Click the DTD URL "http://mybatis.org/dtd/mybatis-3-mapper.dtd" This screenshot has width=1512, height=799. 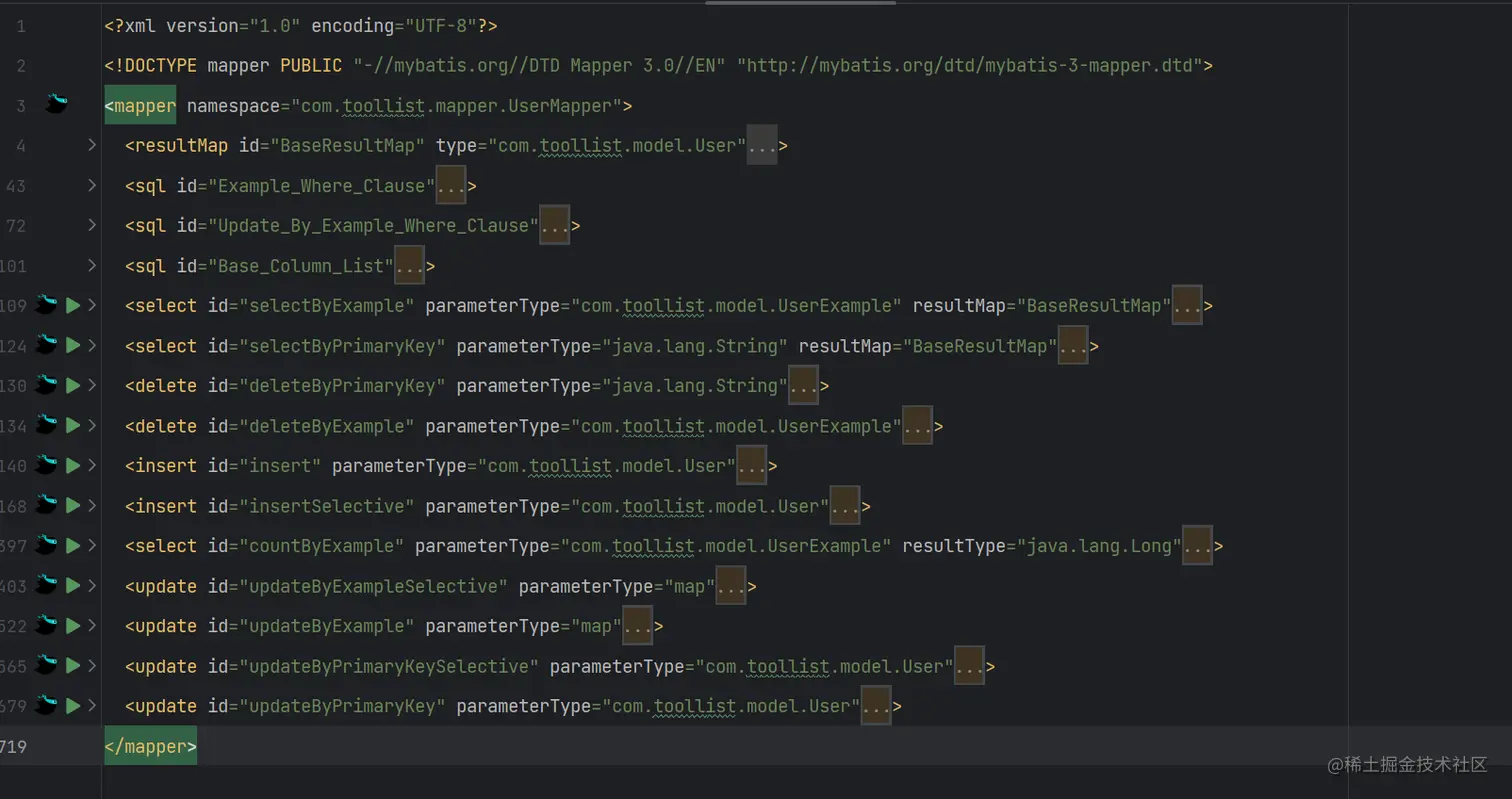point(970,66)
